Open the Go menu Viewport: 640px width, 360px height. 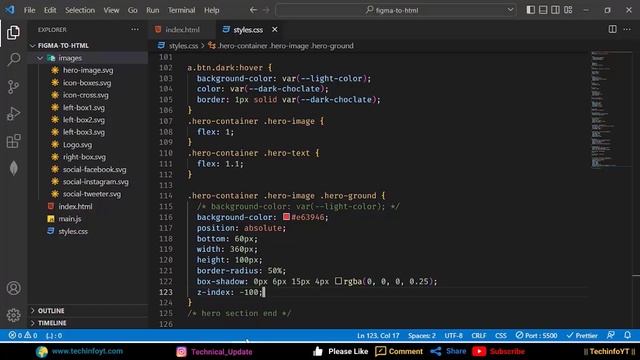click(132, 10)
